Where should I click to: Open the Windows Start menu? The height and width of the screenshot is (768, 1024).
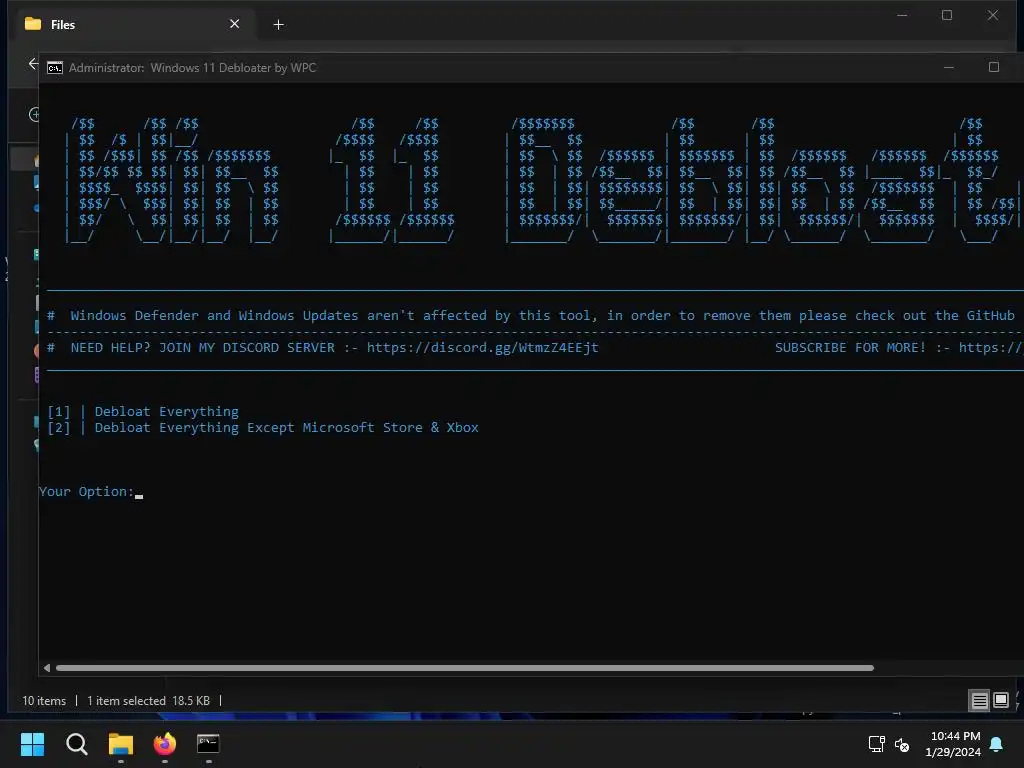pyautogui.click(x=32, y=744)
